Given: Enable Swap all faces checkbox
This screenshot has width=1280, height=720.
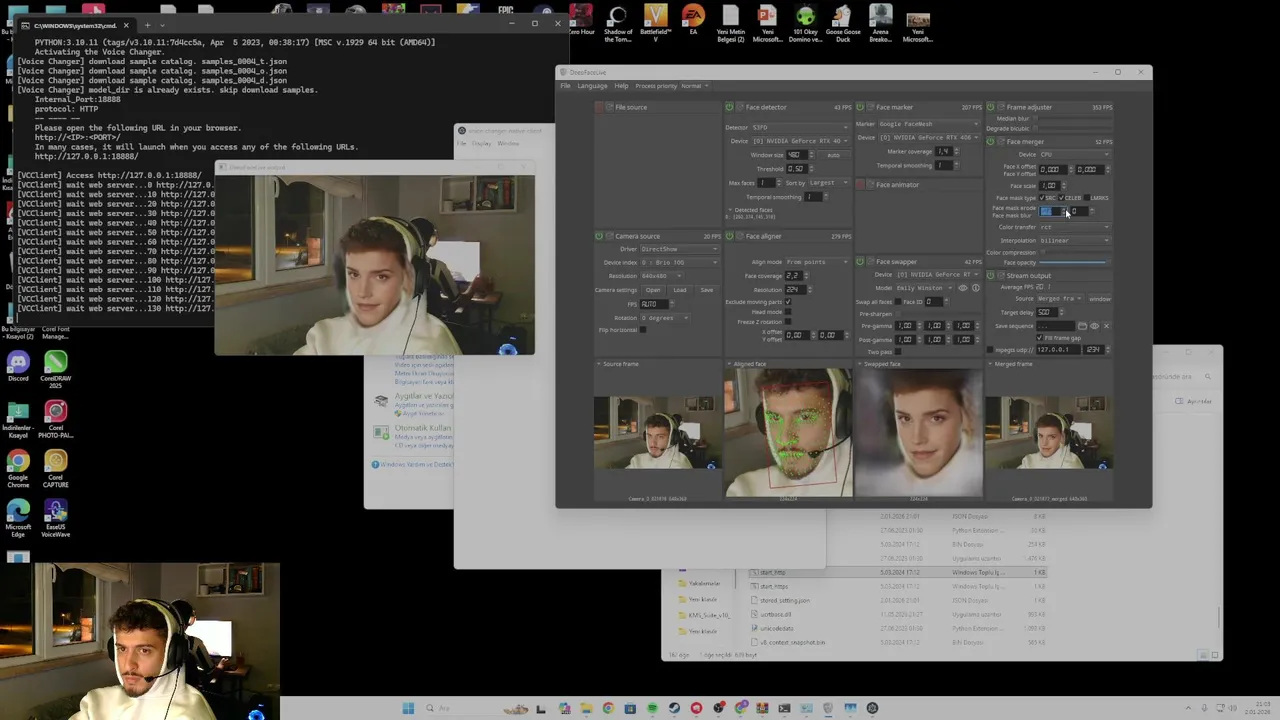Looking at the screenshot, I should coord(898,302).
